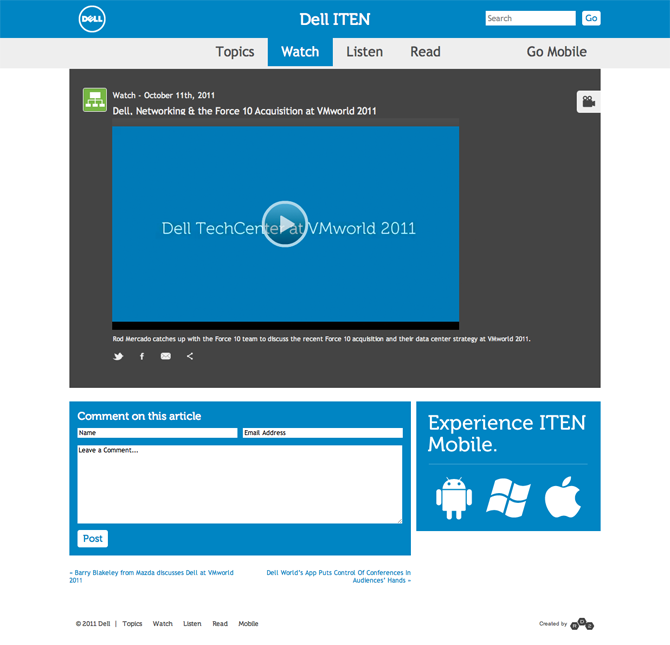The height and width of the screenshot is (645, 670).
Task: Focus the Search input field
Action: coord(530,18)
